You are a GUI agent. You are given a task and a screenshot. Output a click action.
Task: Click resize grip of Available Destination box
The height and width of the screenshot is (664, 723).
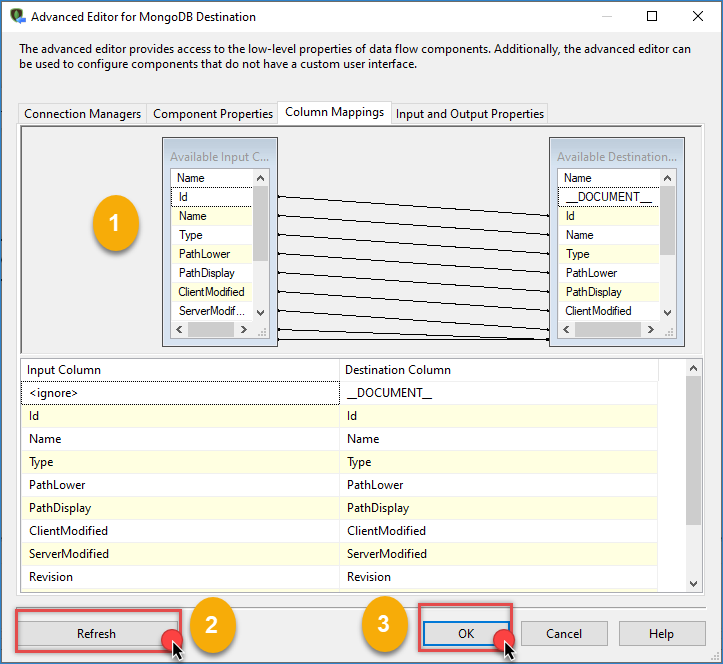(669, 332)
